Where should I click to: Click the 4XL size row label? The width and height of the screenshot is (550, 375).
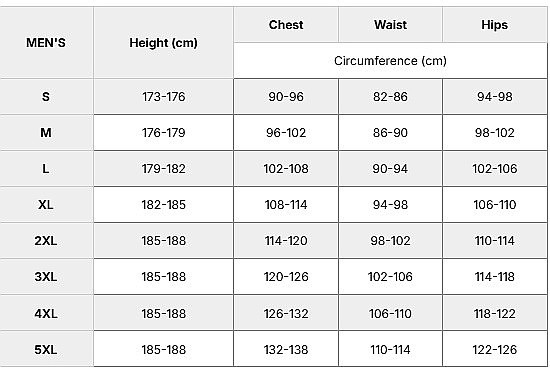46,313
